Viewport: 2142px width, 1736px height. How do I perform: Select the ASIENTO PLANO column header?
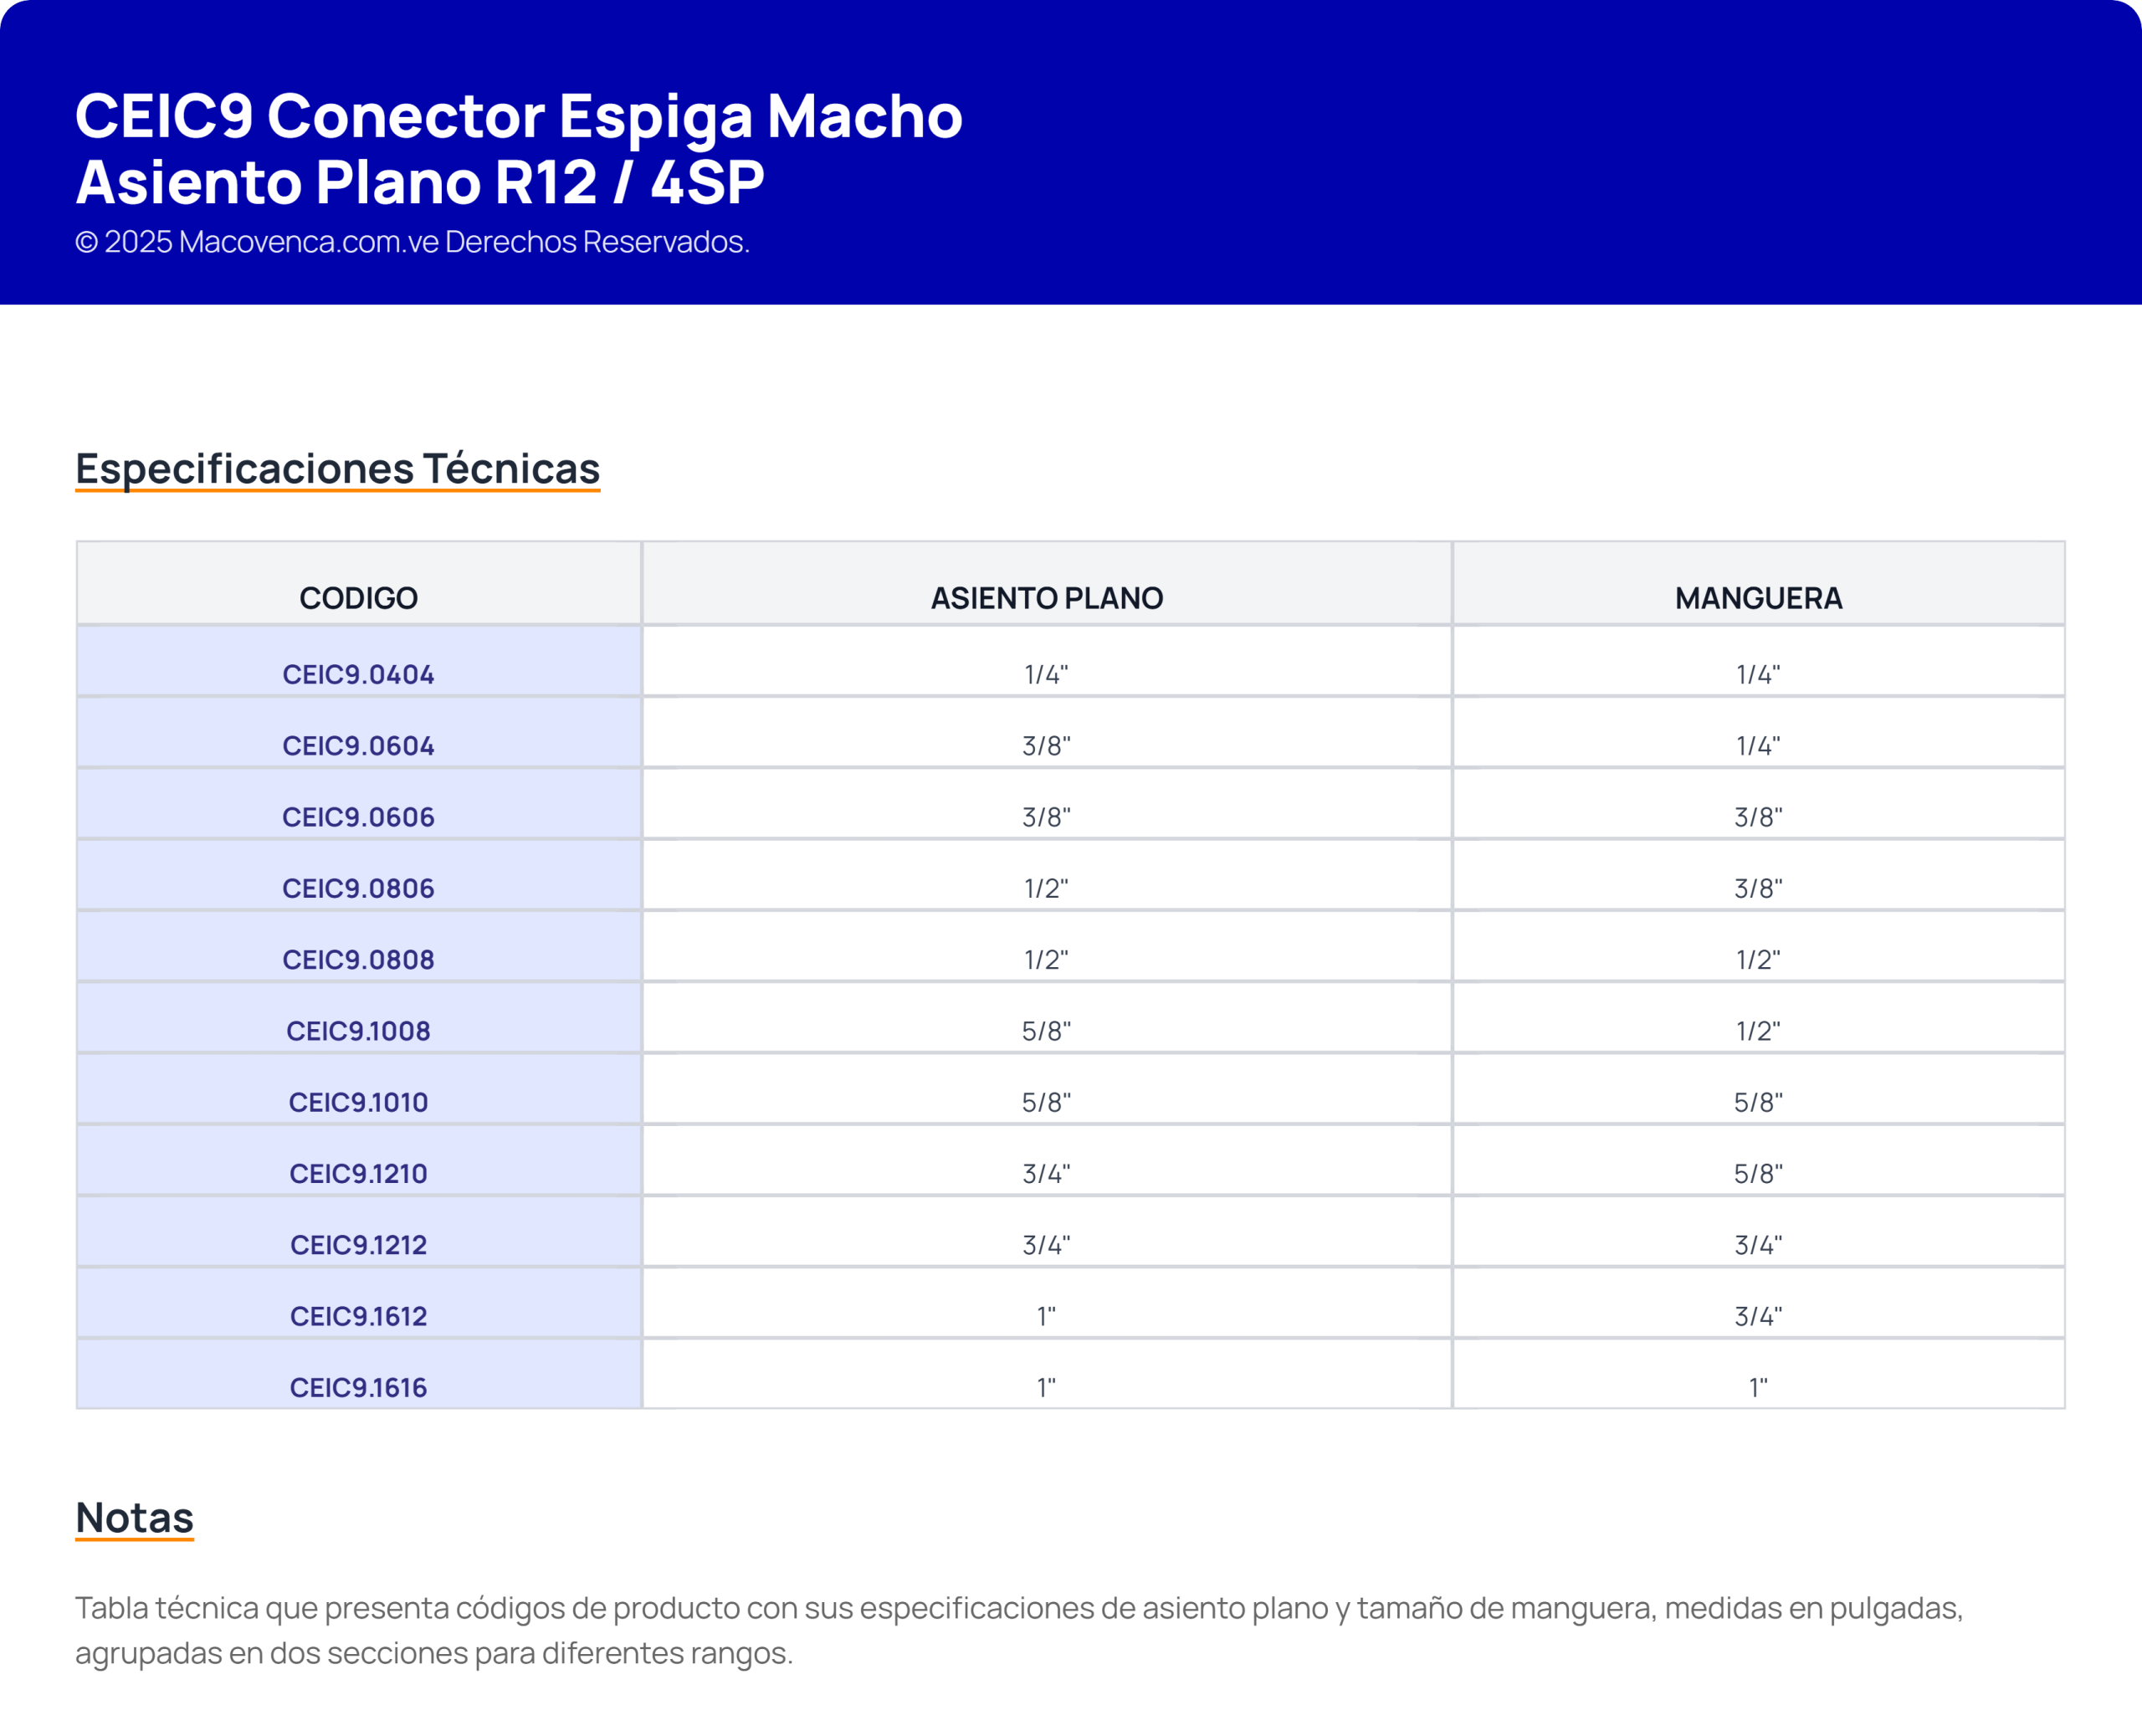click(1046, 598)
